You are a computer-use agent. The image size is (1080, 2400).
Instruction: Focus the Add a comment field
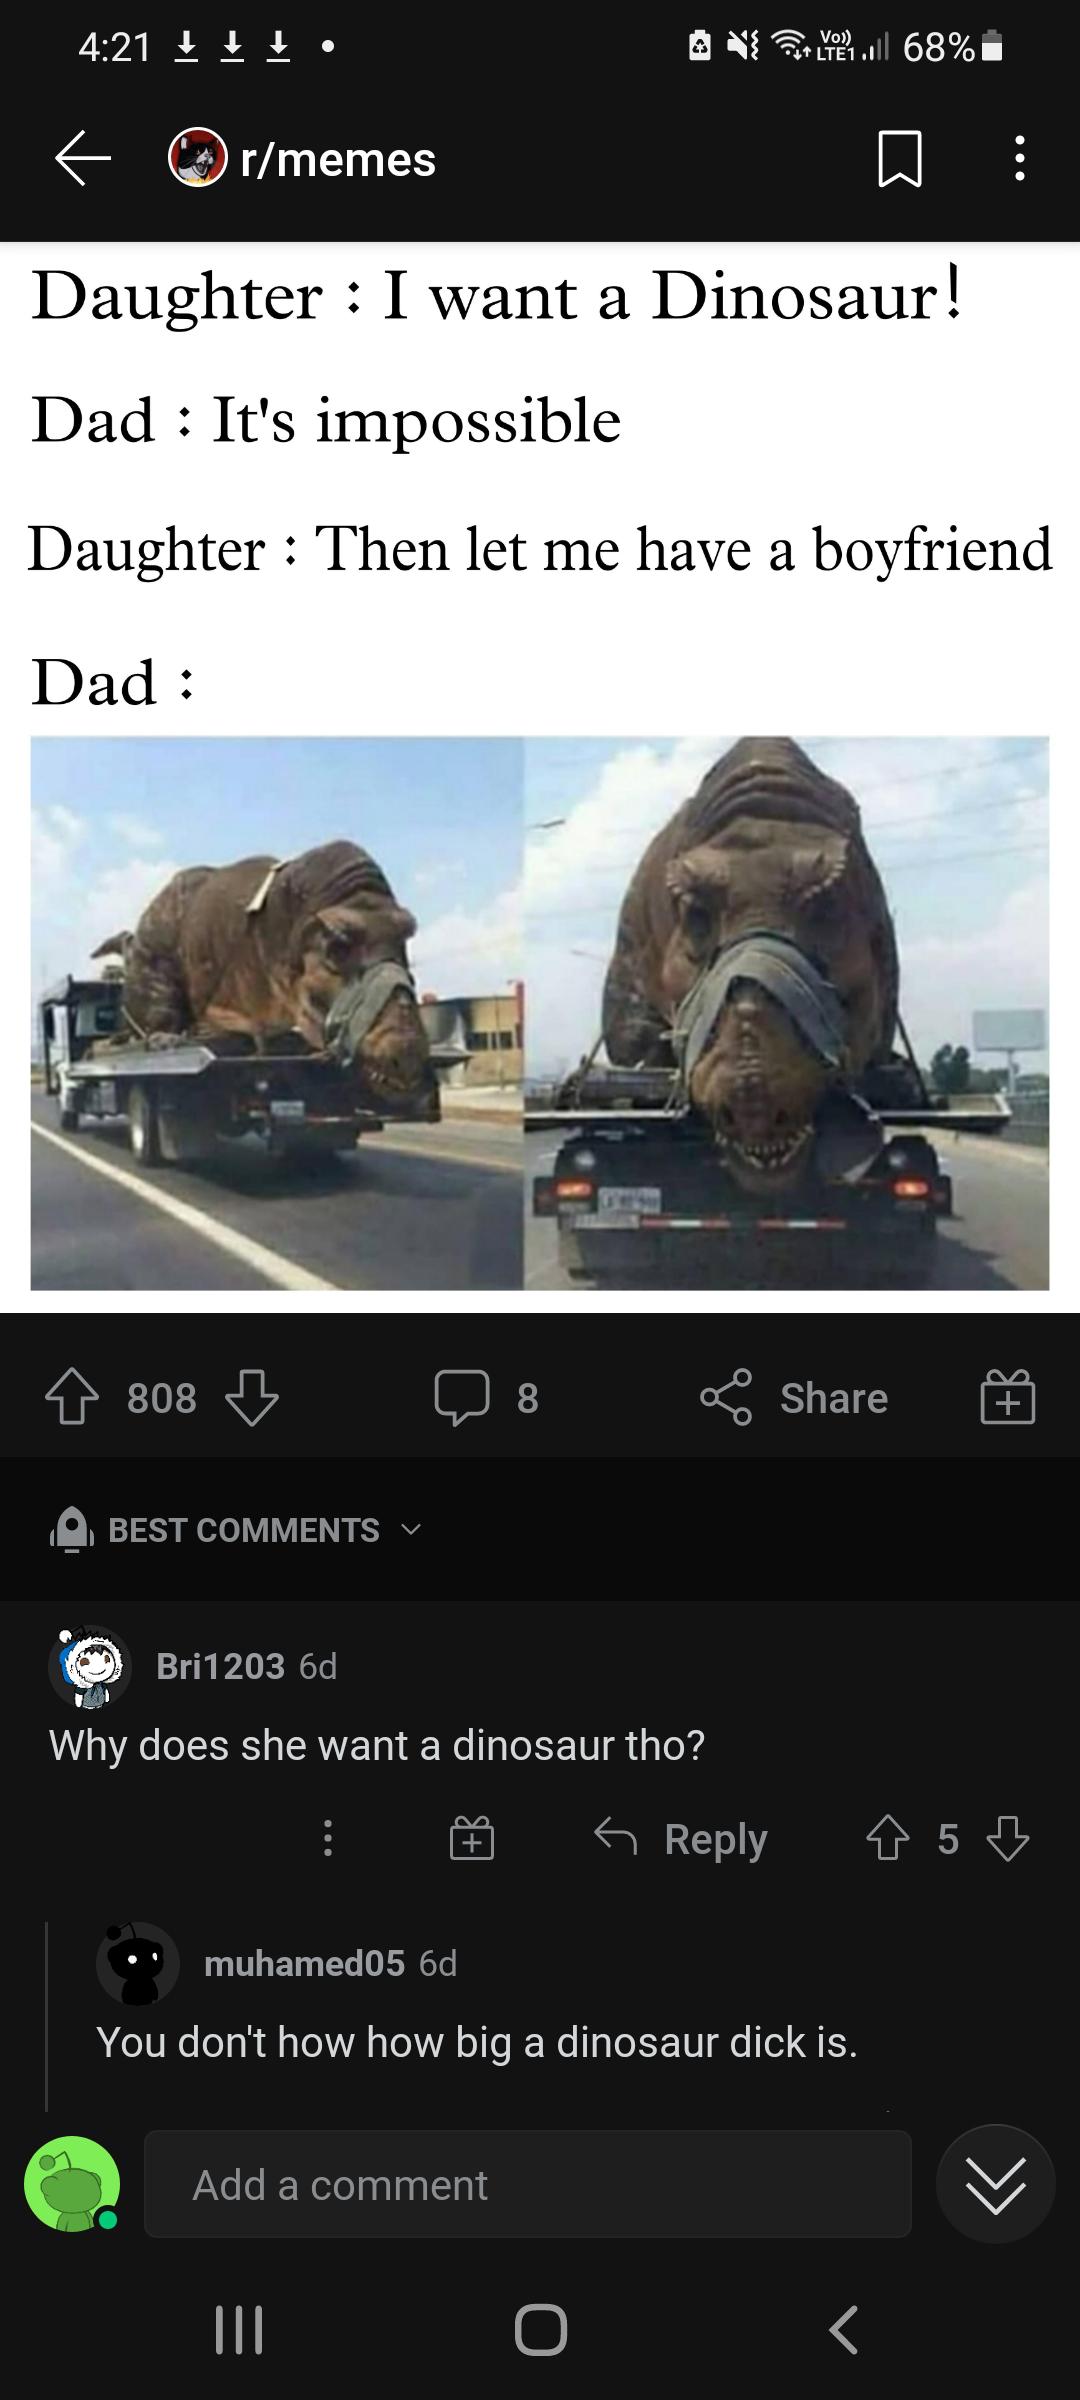click(528, 2184)
